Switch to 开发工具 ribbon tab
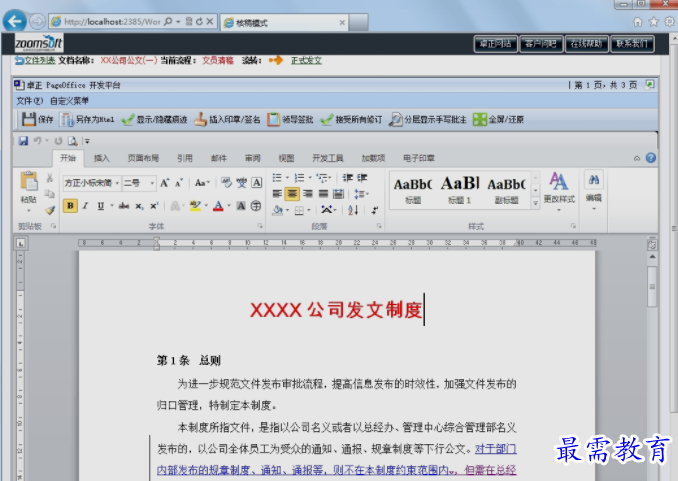678x481 pixels. pos(328,158)
